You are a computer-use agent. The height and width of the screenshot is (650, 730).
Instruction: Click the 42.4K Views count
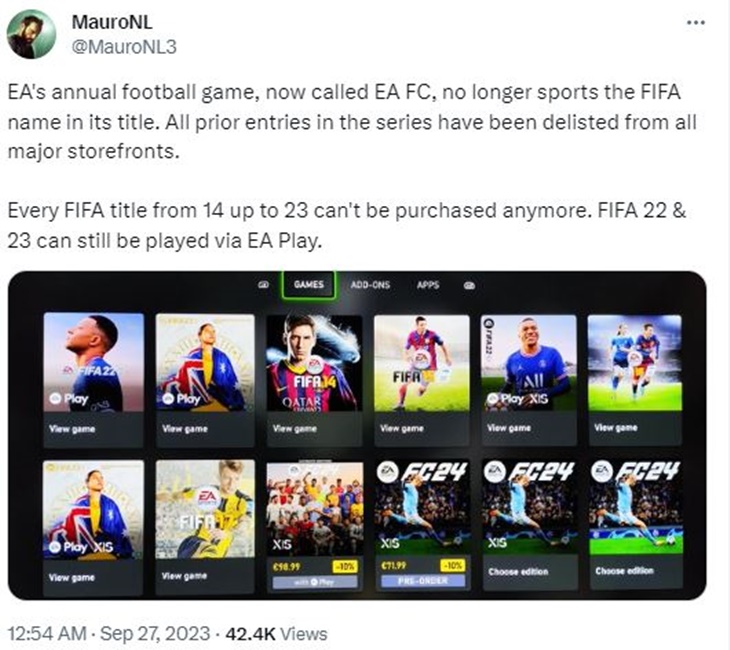(276, 634)
